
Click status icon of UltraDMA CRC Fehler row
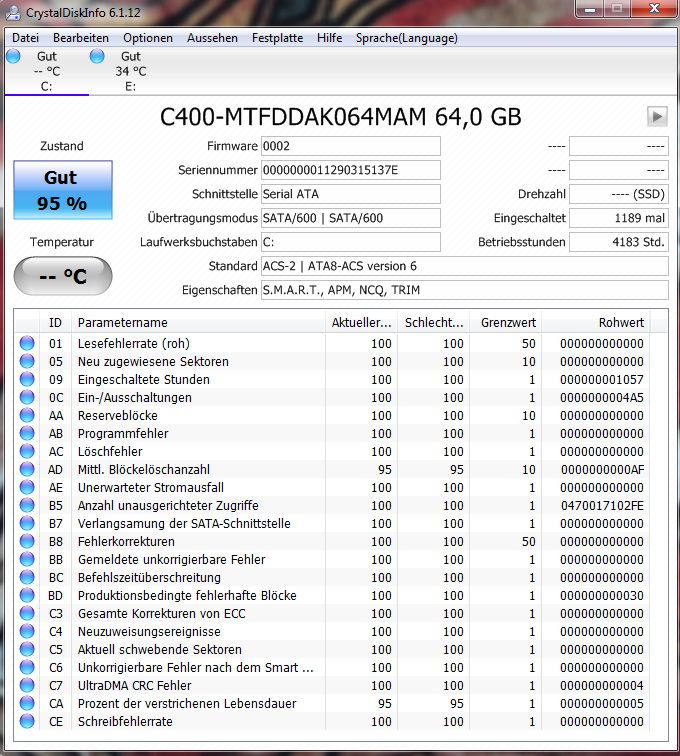click(x=27, y=685)
